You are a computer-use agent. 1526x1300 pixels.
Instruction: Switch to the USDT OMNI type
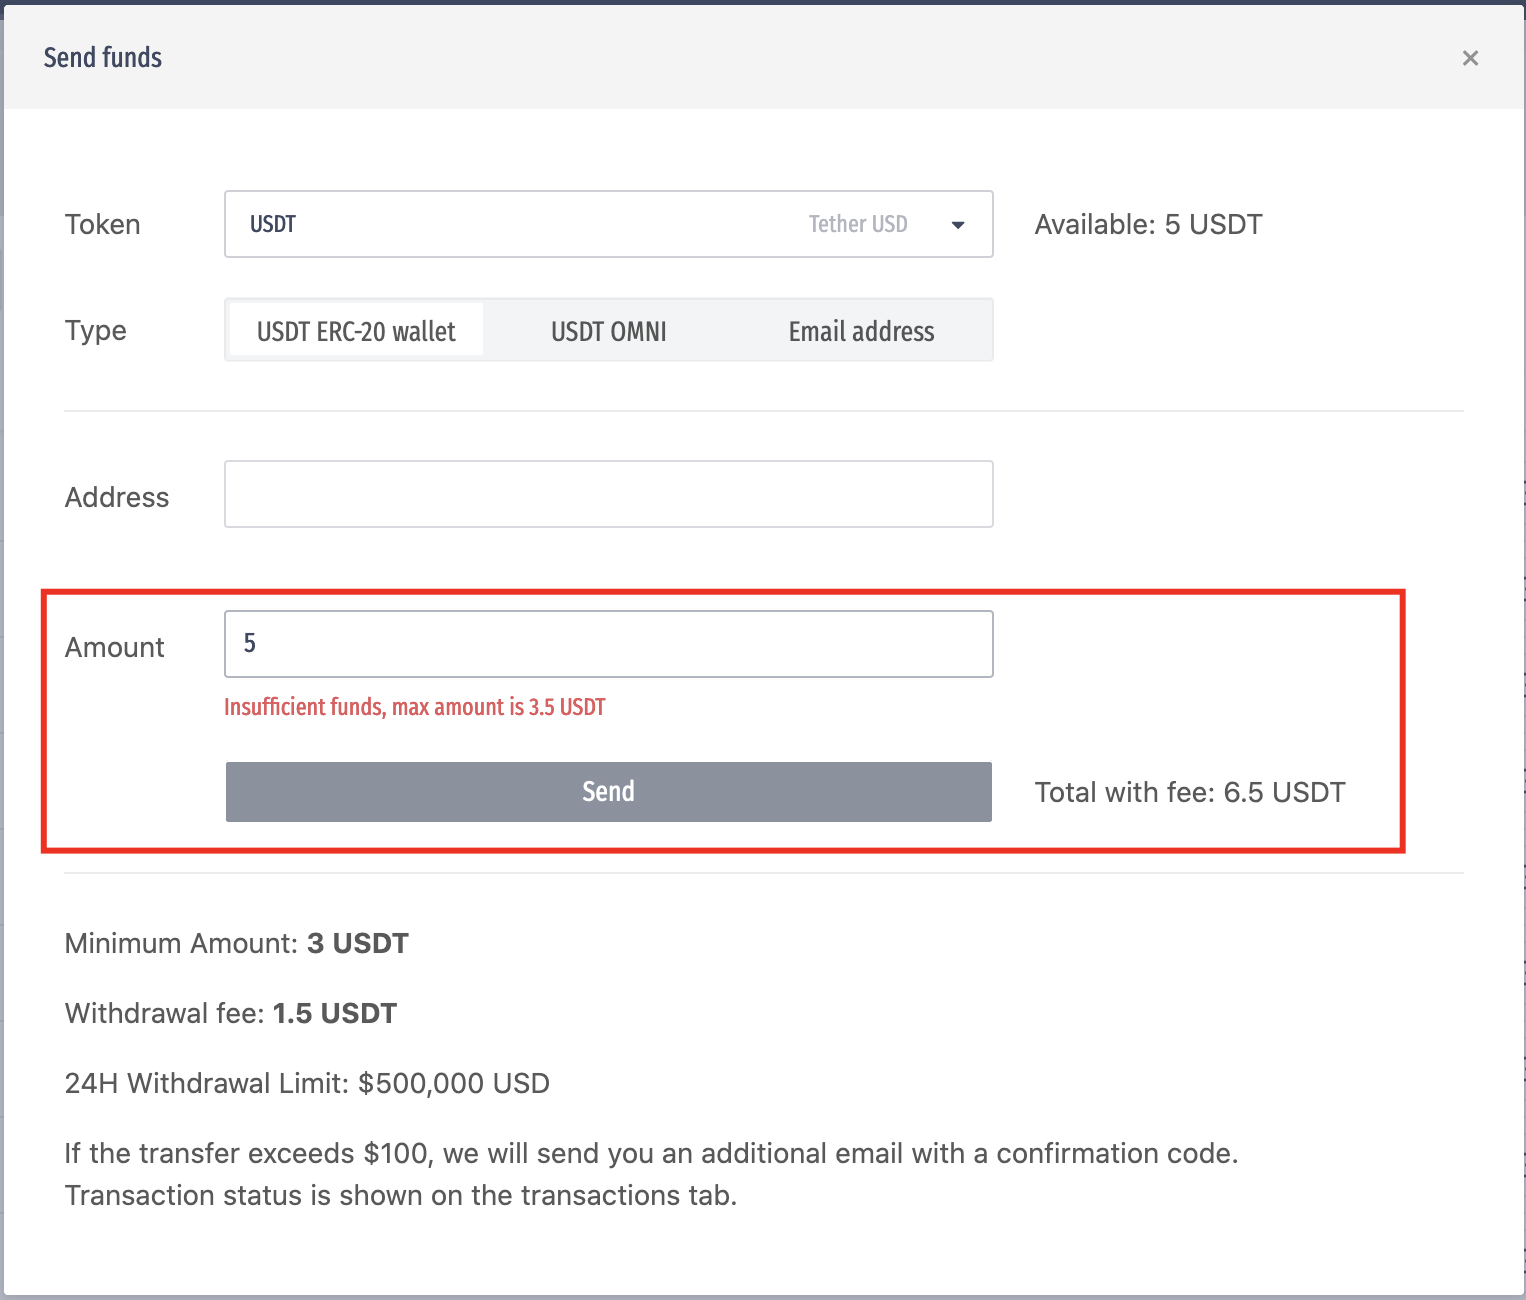pos(608,331)
